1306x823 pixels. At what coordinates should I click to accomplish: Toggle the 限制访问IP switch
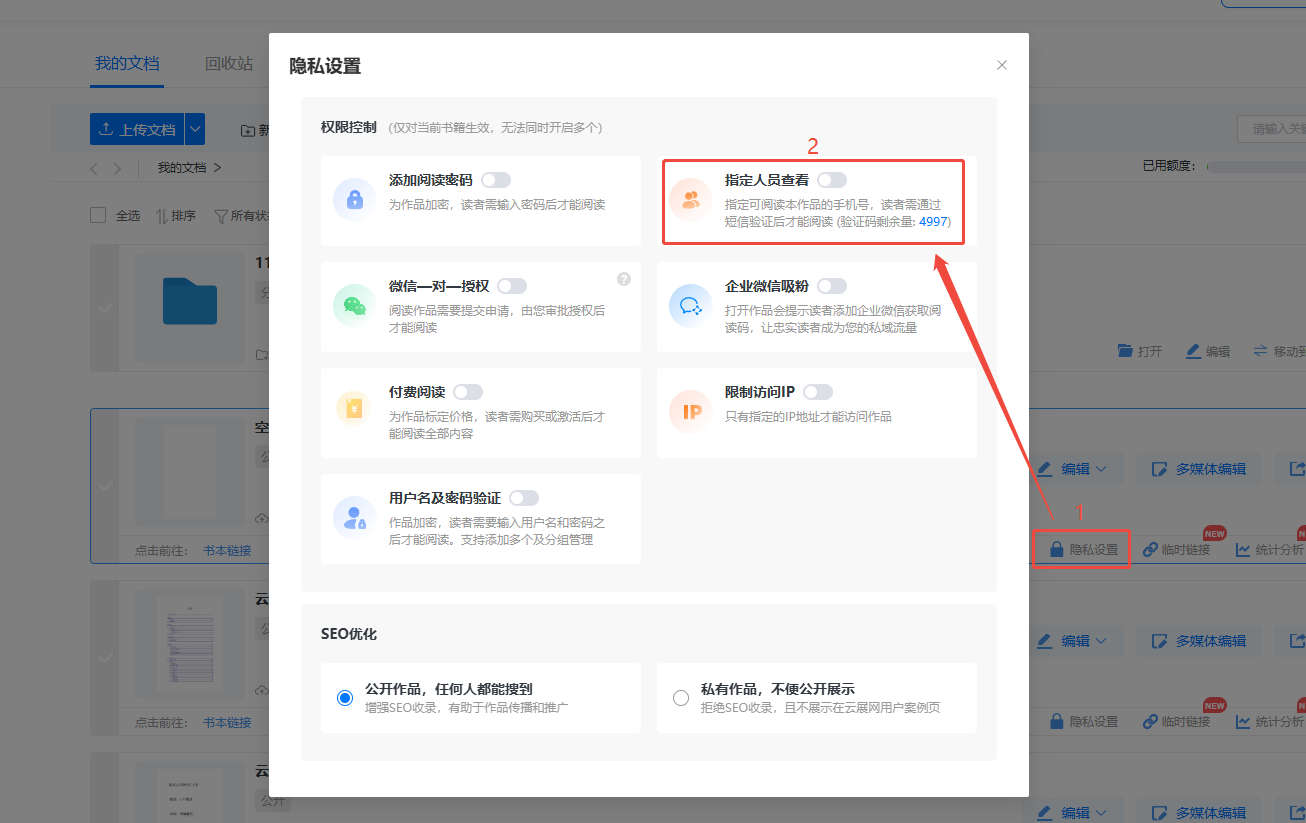click(818, 392)
